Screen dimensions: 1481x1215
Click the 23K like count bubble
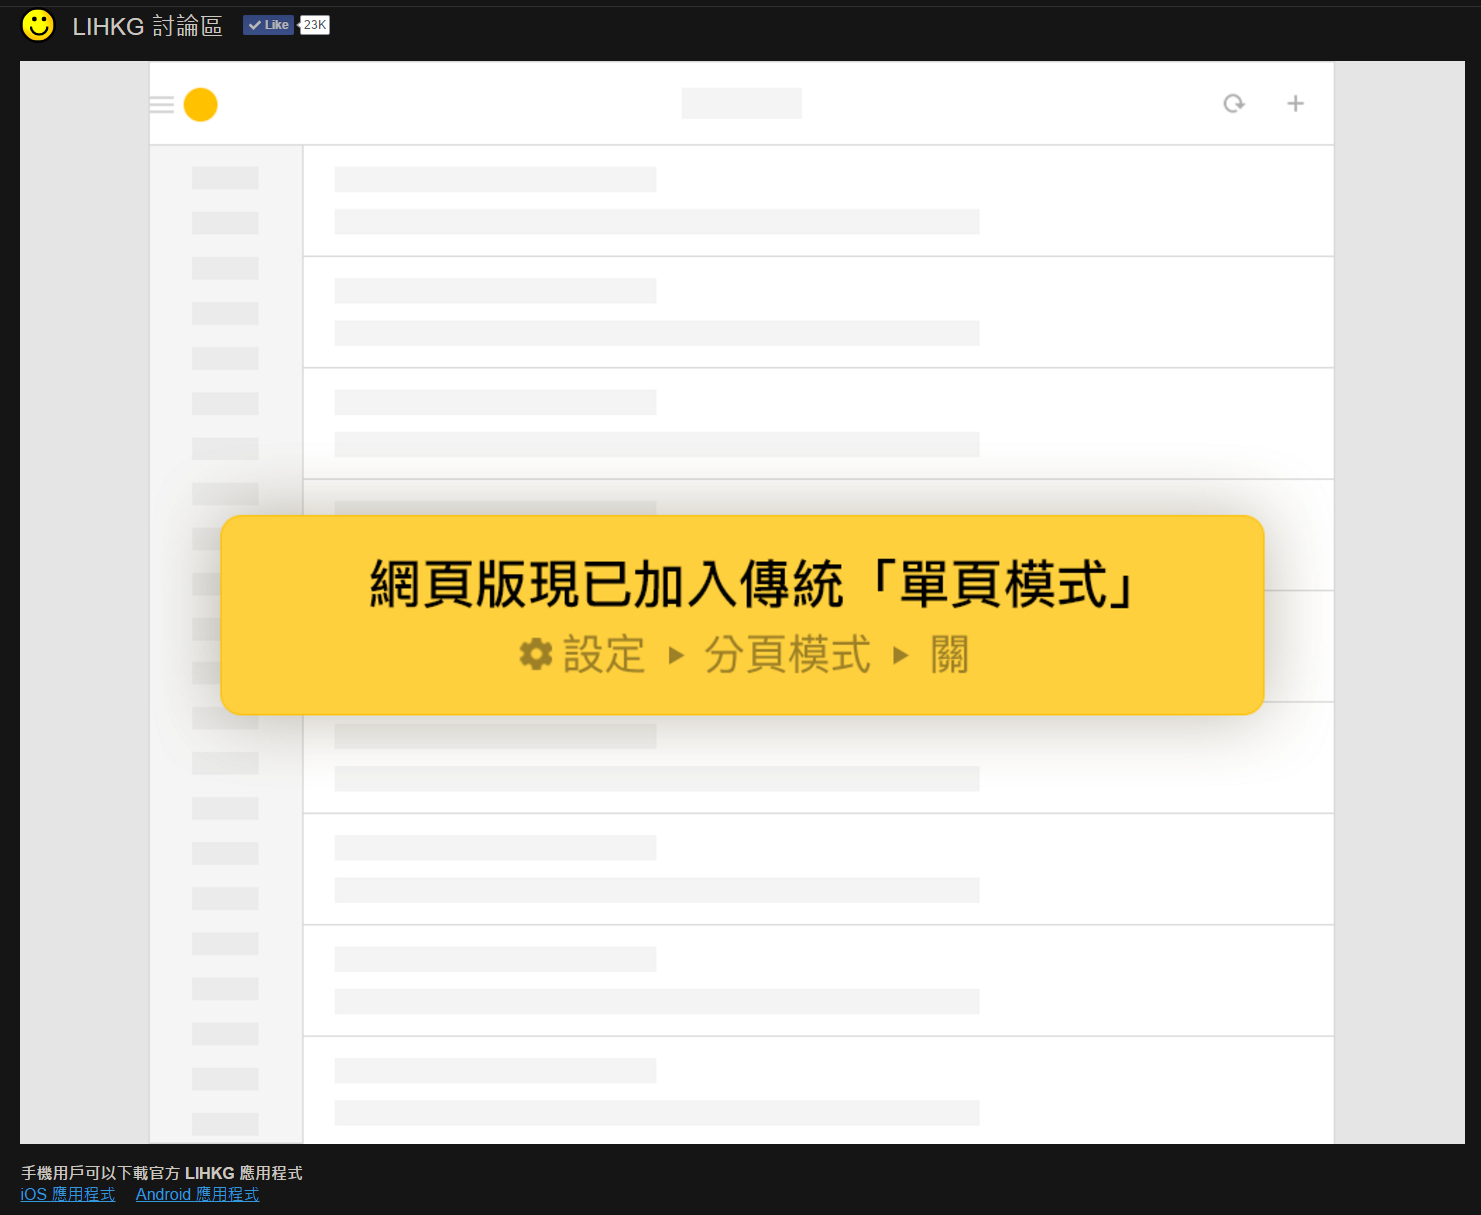coord(314,25)
